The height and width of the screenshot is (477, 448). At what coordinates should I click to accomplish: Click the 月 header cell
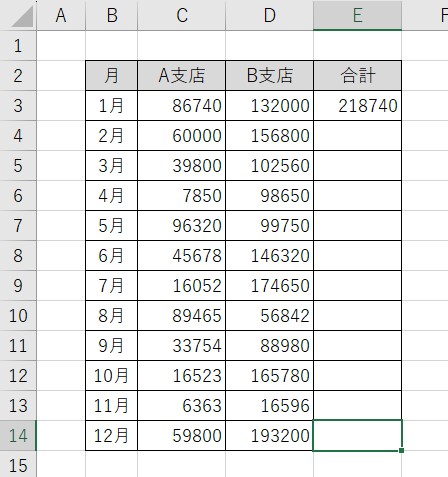[112, 76]
